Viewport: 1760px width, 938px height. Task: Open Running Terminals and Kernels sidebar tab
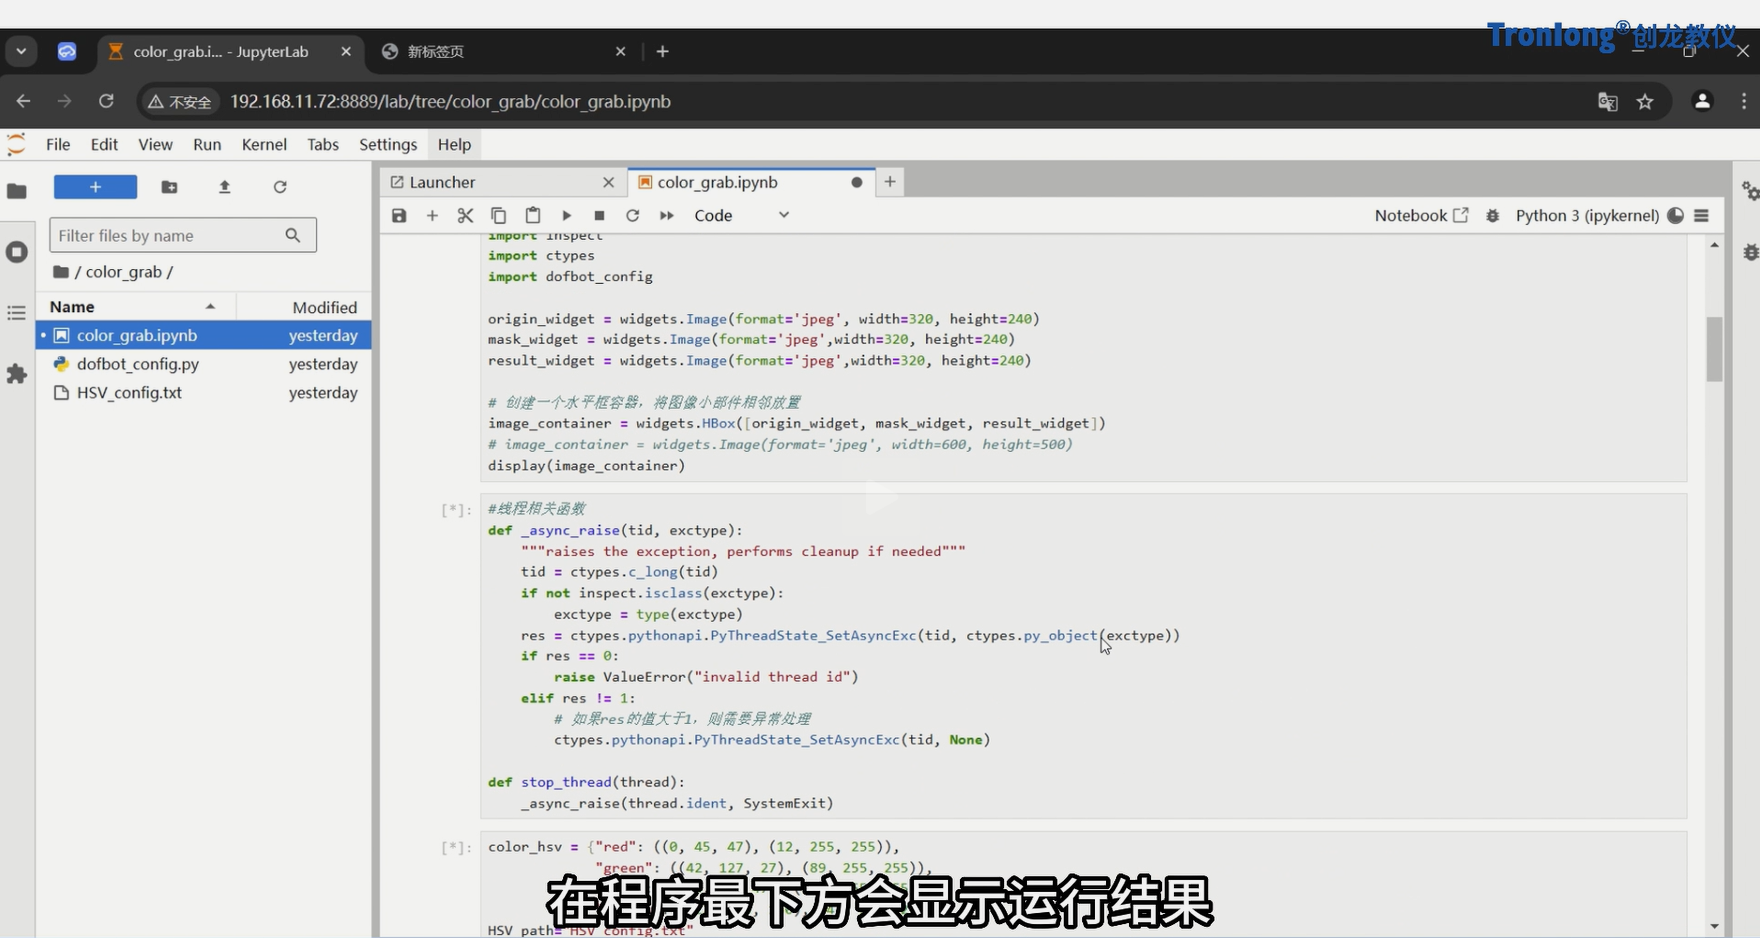coord(17,252)
